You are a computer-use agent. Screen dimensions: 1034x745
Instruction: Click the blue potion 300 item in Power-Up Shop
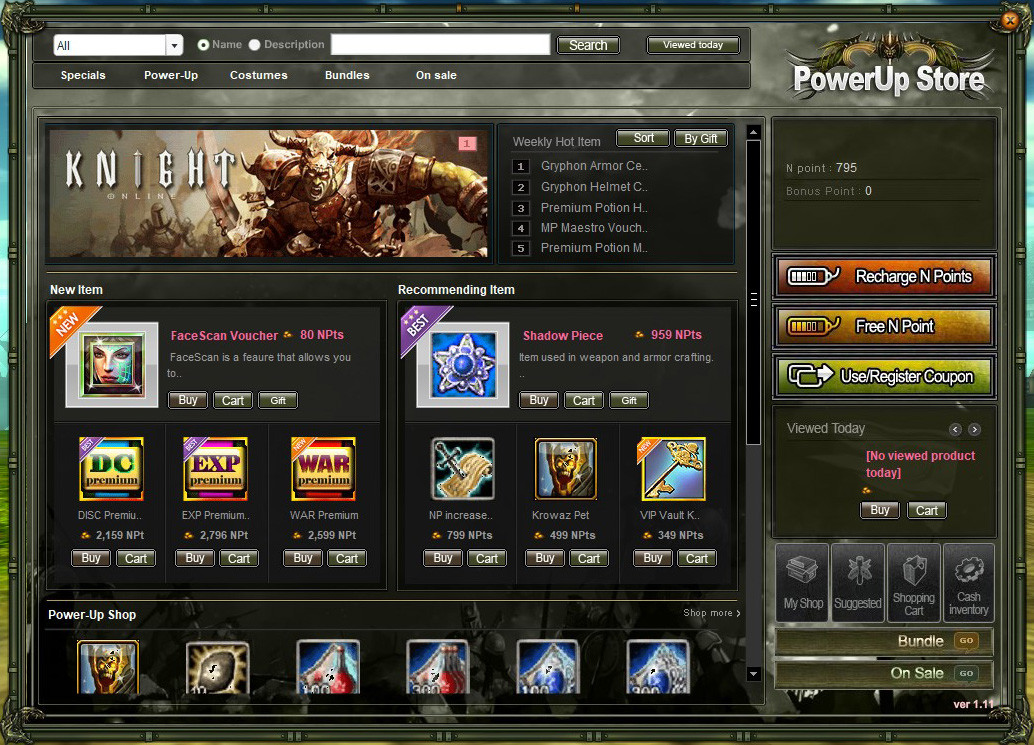[658, 667]
